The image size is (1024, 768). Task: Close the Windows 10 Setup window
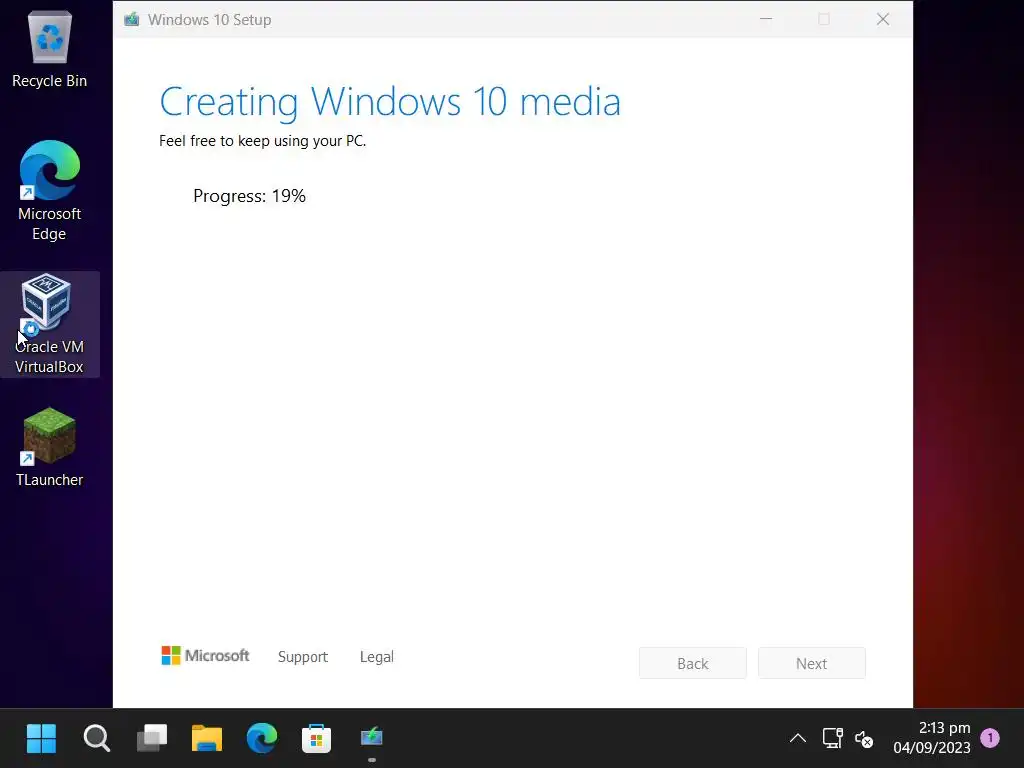tap(883, 19)
